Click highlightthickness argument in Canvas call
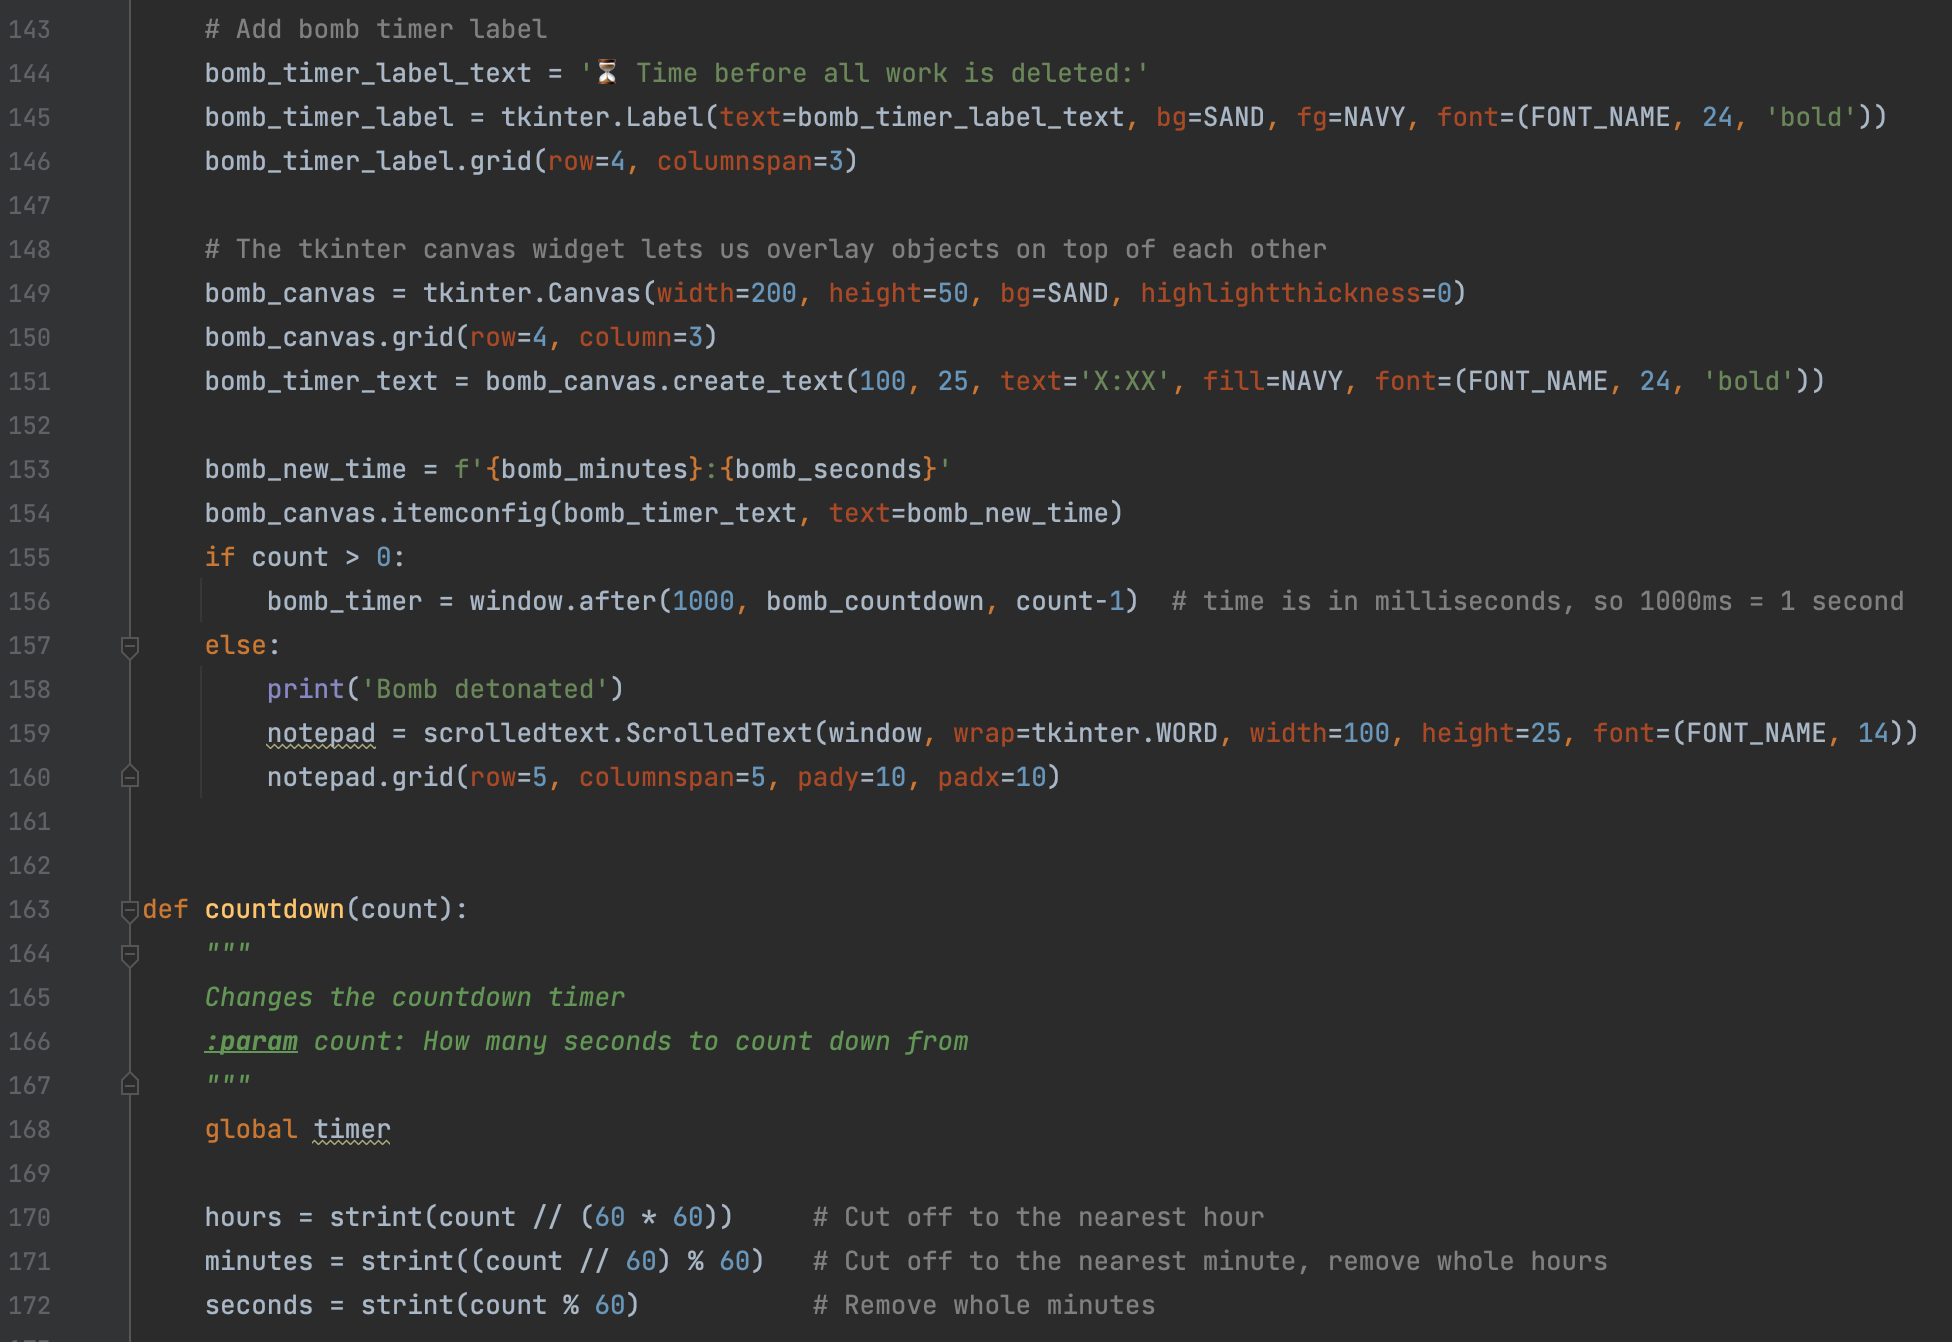The image size is (1952, 1342). point(1280,293)
